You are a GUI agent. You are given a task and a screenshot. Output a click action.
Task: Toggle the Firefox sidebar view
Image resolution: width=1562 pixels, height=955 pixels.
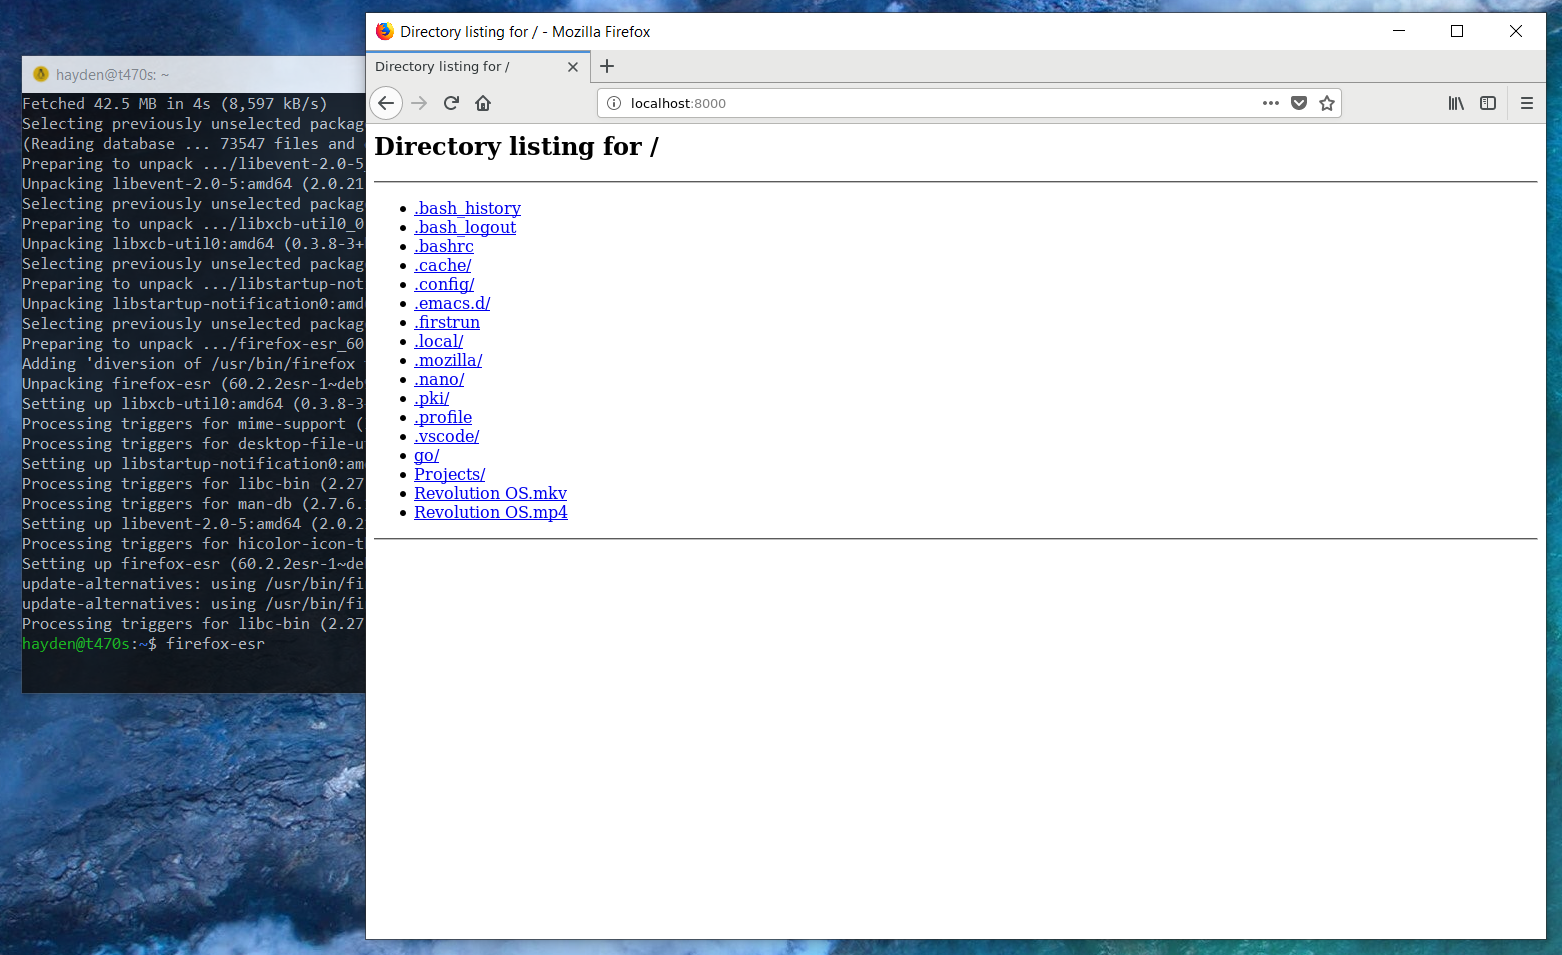pos(1488,102)
